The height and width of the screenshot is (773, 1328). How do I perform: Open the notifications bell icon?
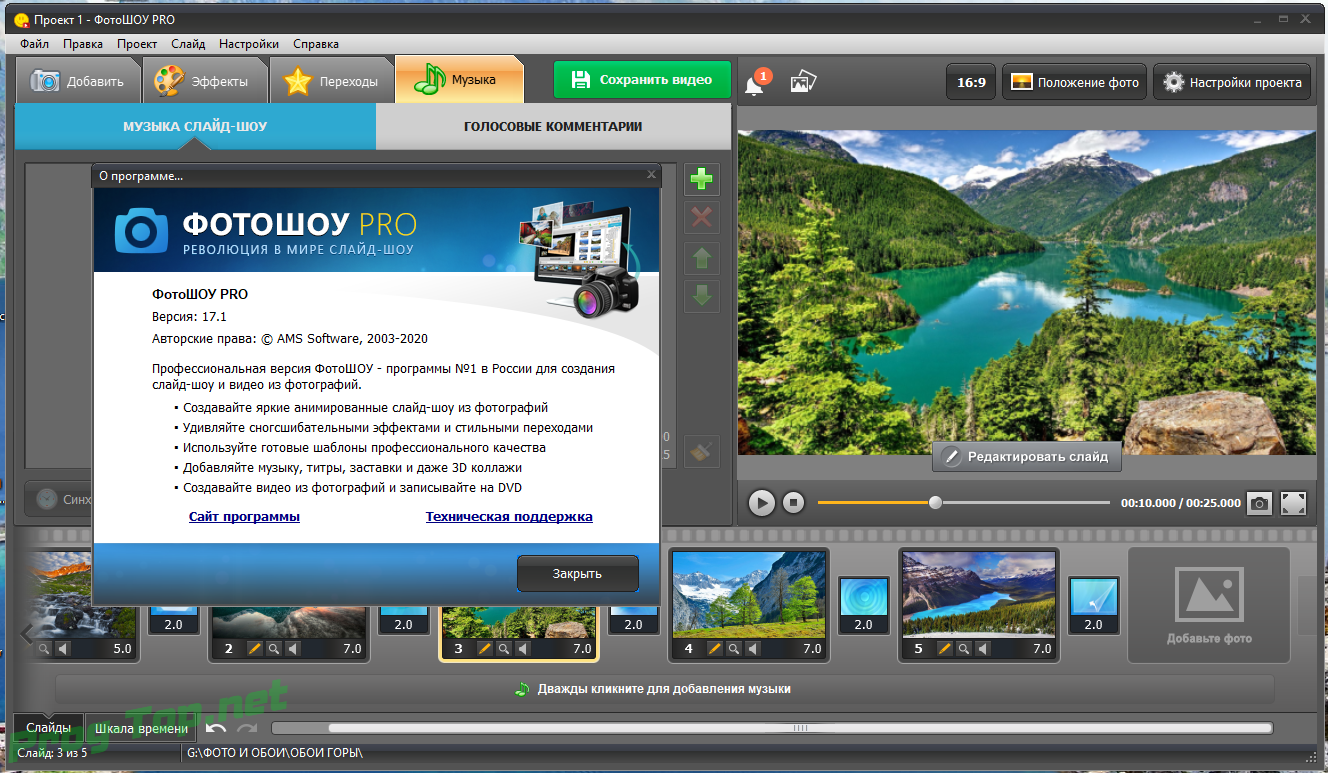pyautogui.click(x=755, y=84)
